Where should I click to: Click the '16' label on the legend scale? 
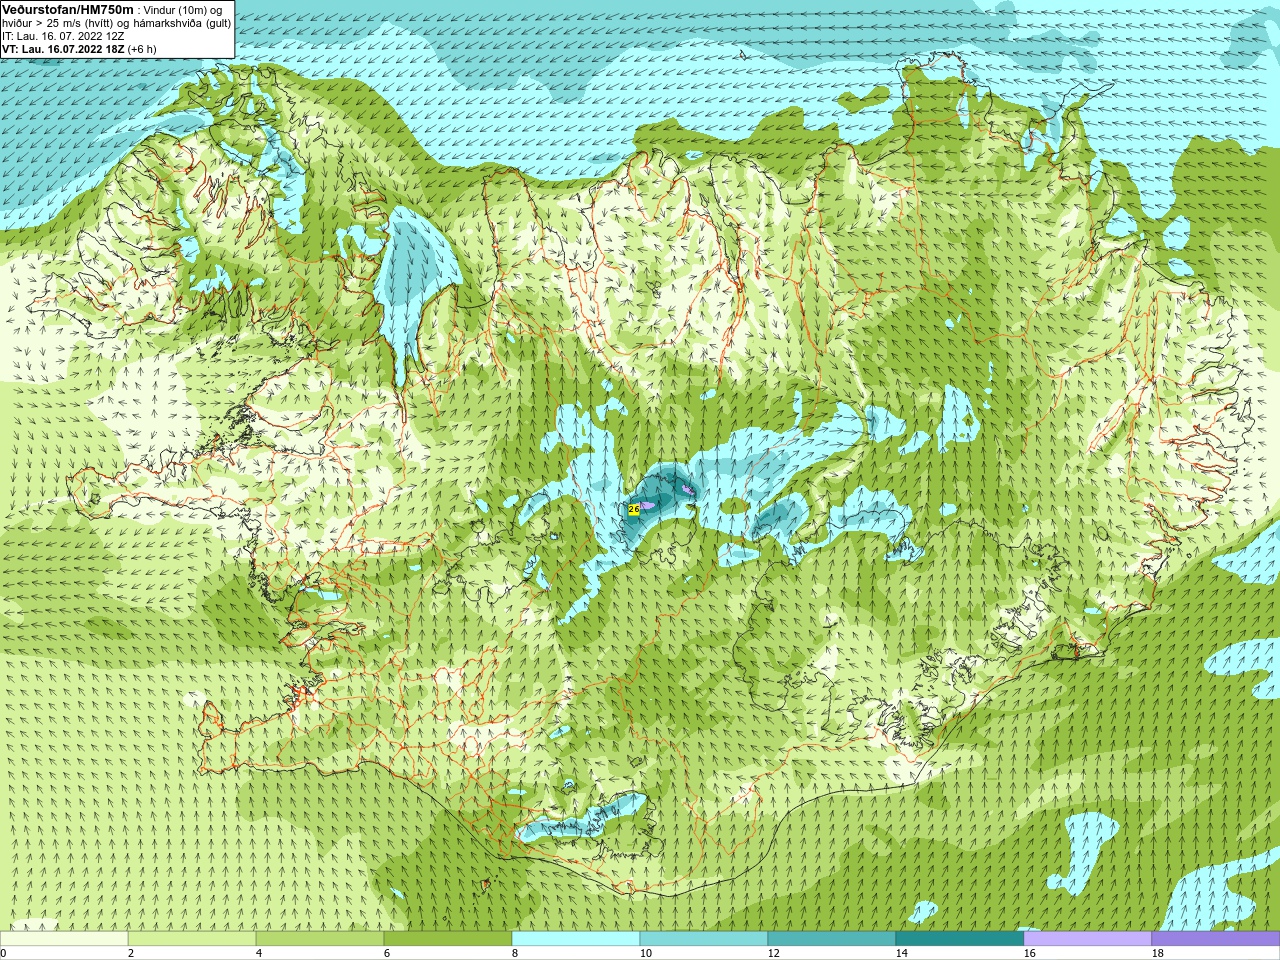coord(1030,953)
